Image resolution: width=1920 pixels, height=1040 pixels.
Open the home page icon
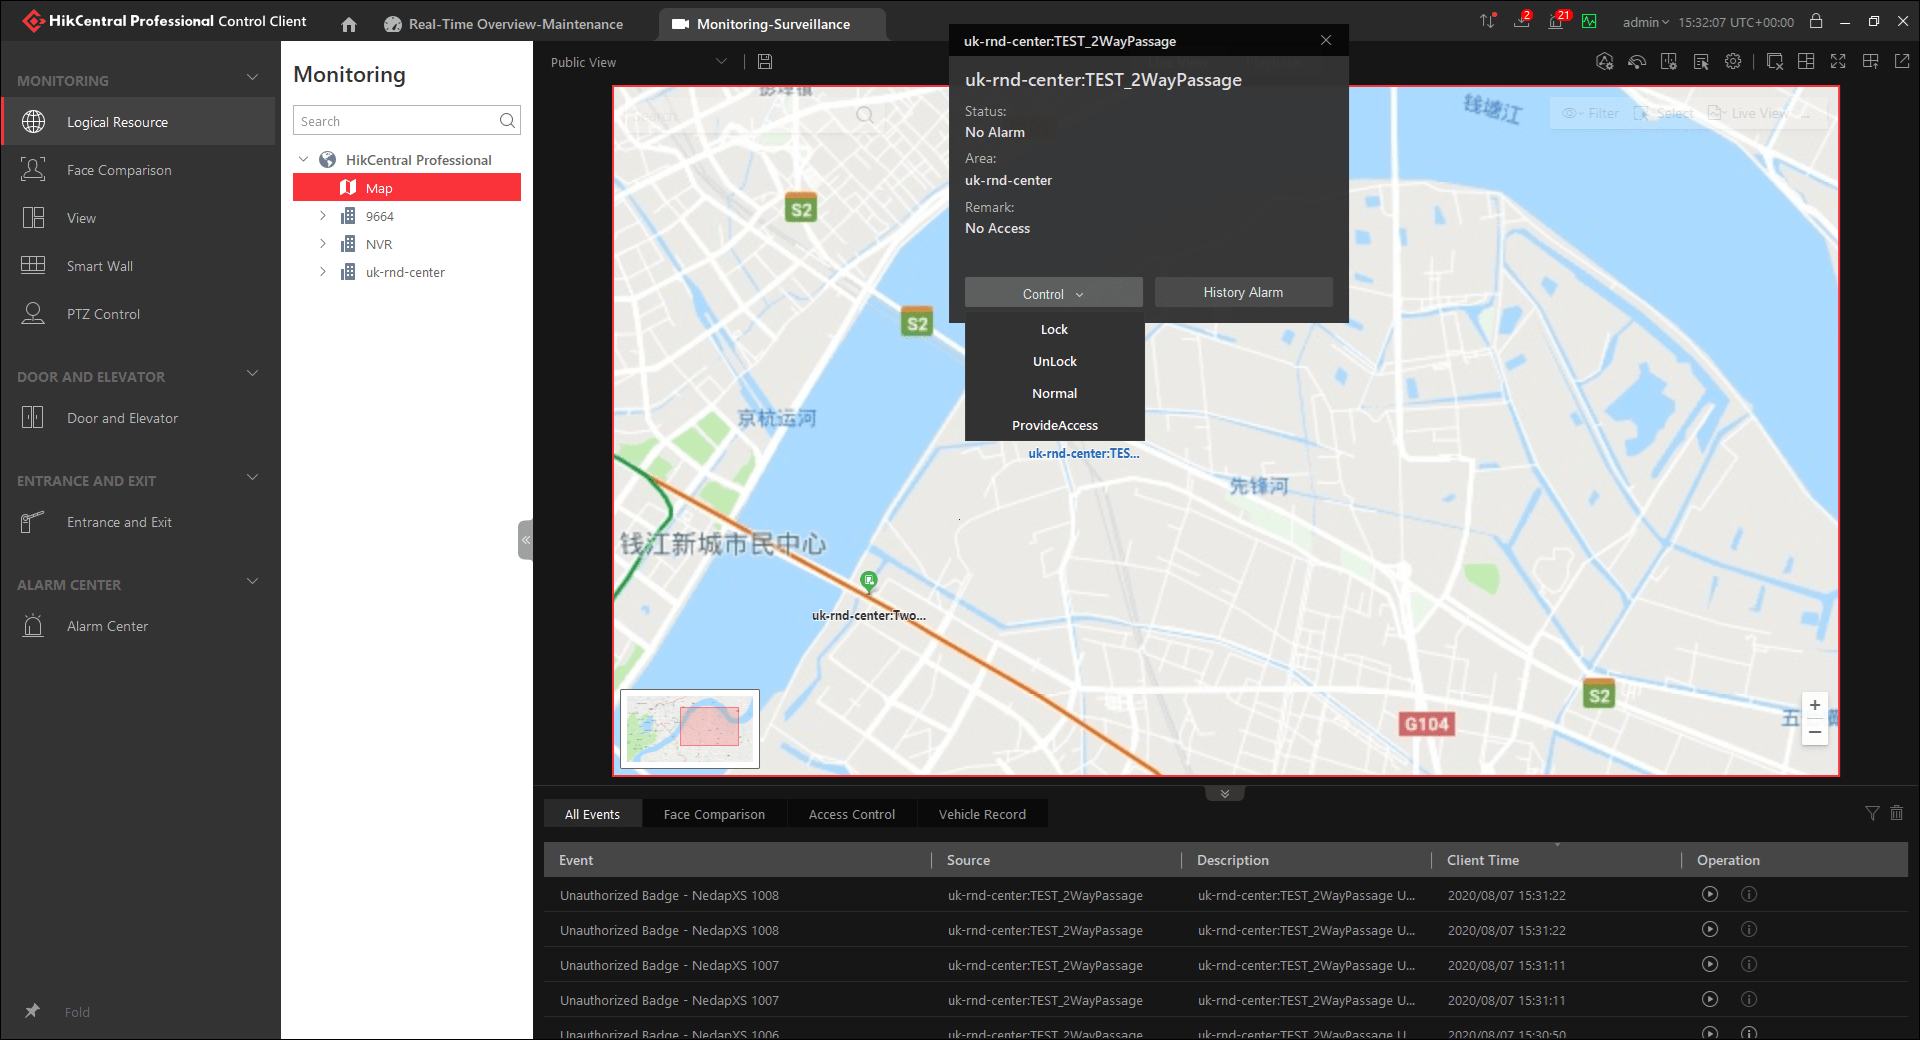click(349, 24)
